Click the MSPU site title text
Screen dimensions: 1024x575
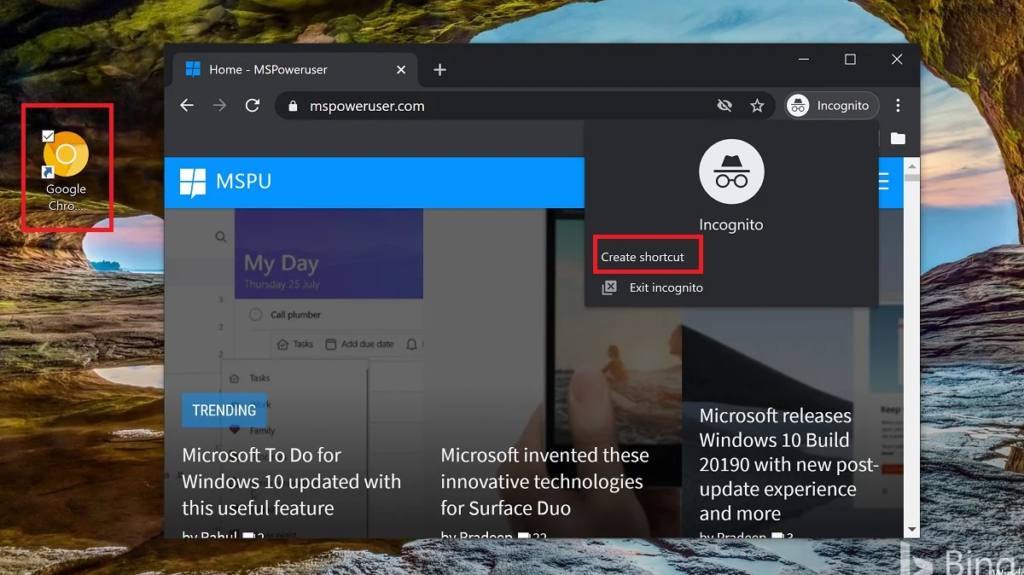243,181
